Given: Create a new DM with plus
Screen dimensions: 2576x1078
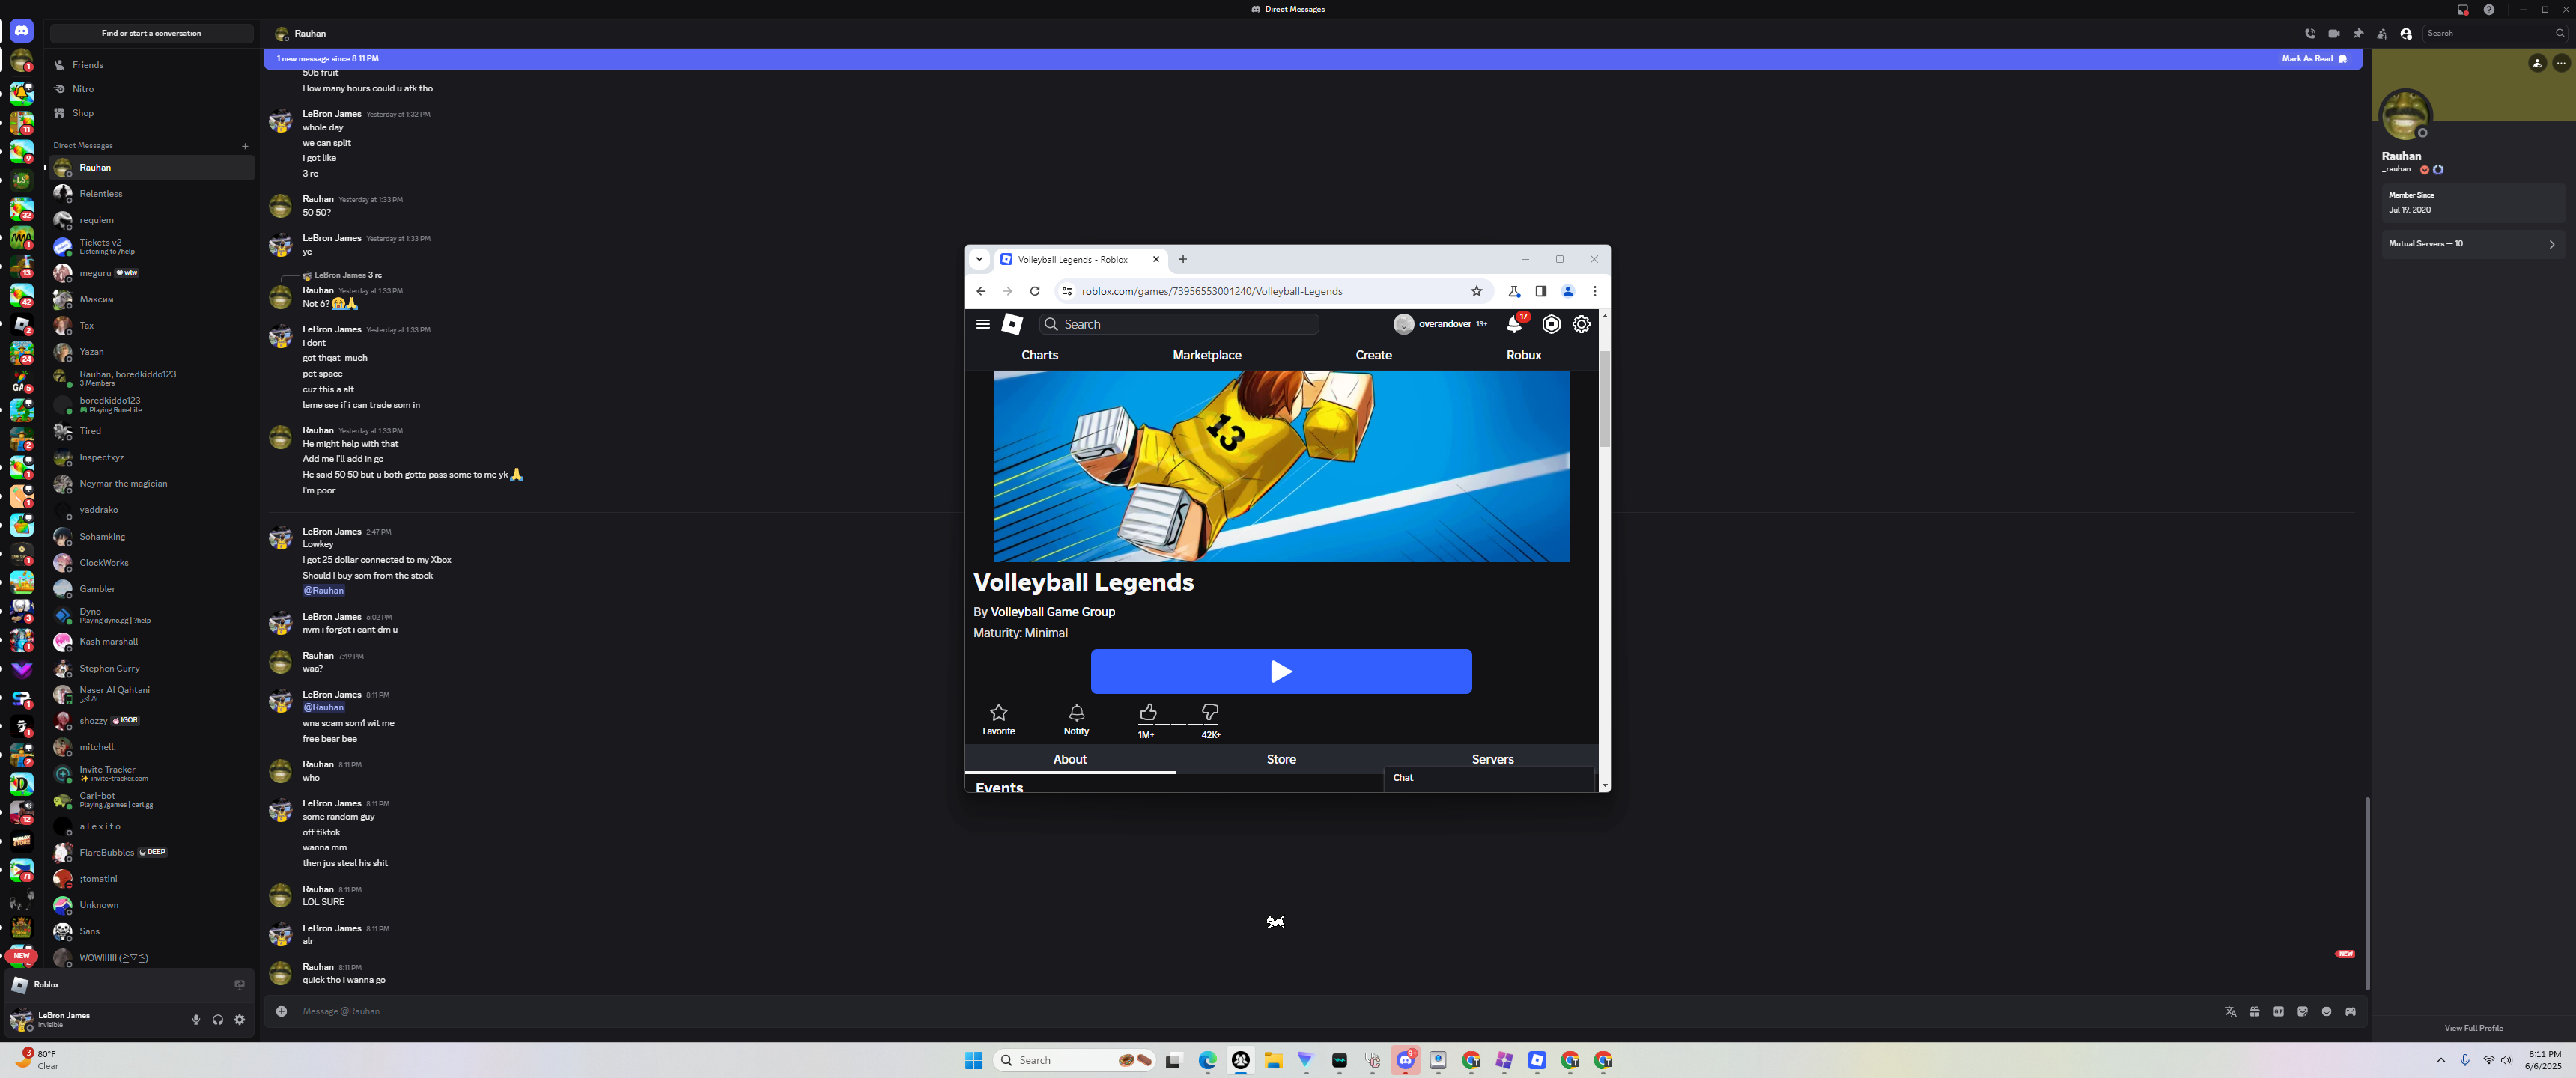Looking at the screenshot, I should (245, 146).
